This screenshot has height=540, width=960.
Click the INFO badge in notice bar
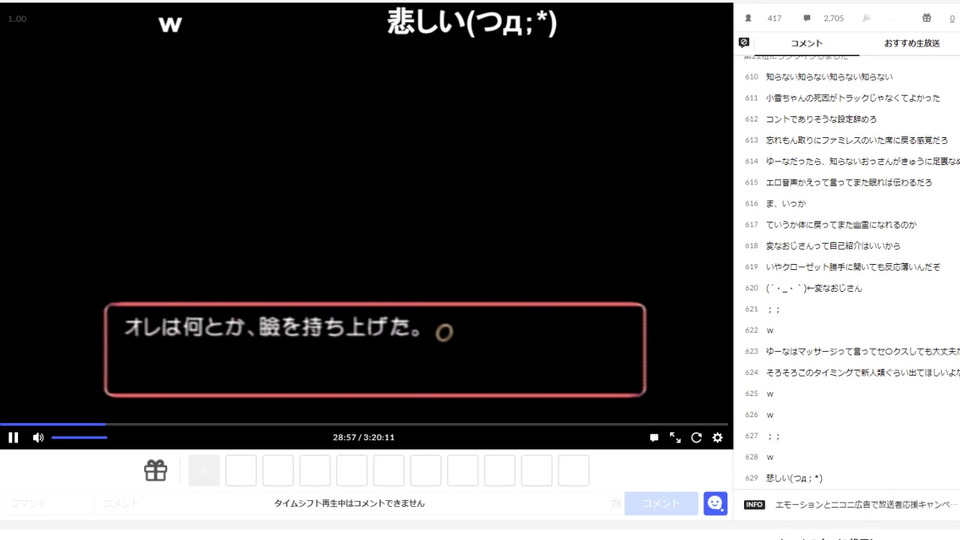[754, 504]
